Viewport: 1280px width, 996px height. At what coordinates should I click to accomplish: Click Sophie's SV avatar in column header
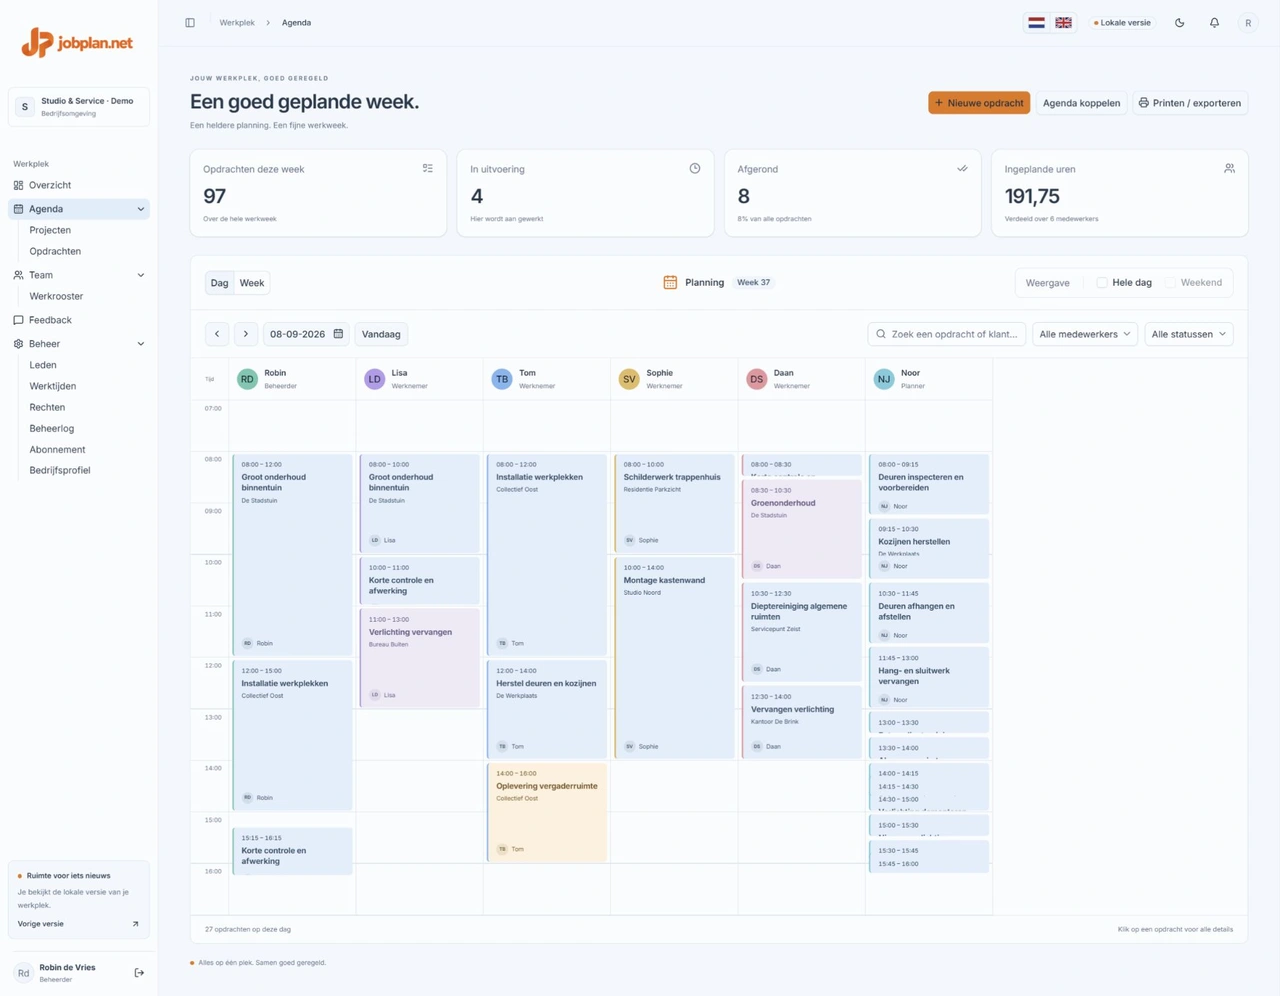[x=629, y=379]
